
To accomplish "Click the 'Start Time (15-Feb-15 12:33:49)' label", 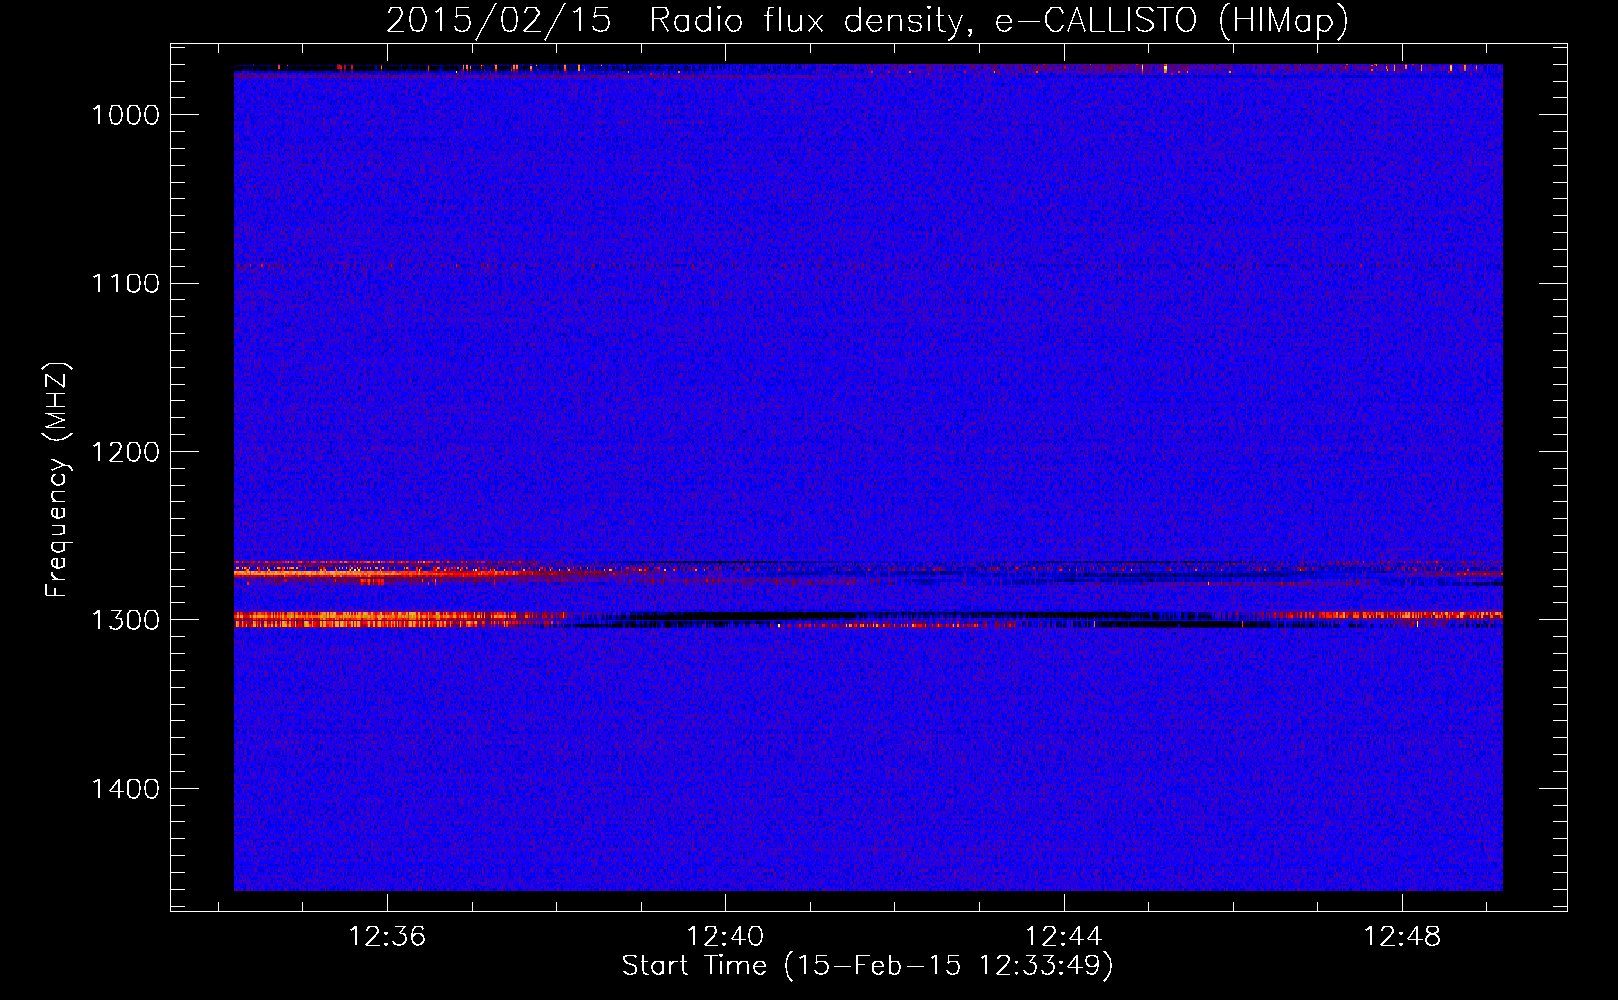I will [x=867, y=966].
